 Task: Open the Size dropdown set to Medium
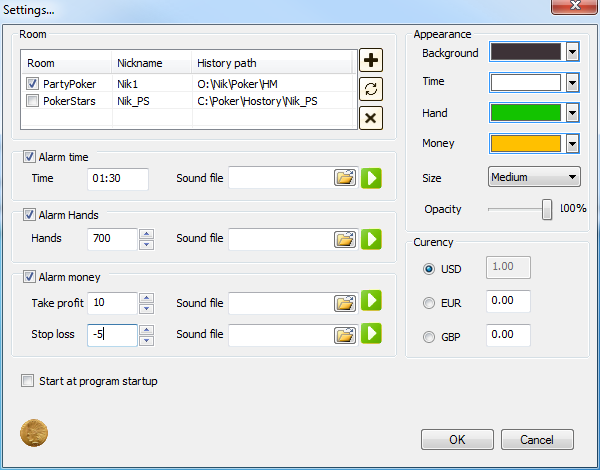pos(534,177)
